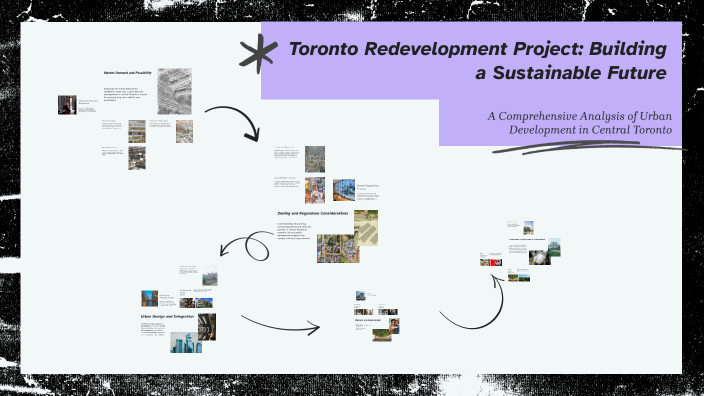Screen dimensions: 704x396
Task: Open the dark curved architecture photo beside Urban Design
Action: pos(207,327)
